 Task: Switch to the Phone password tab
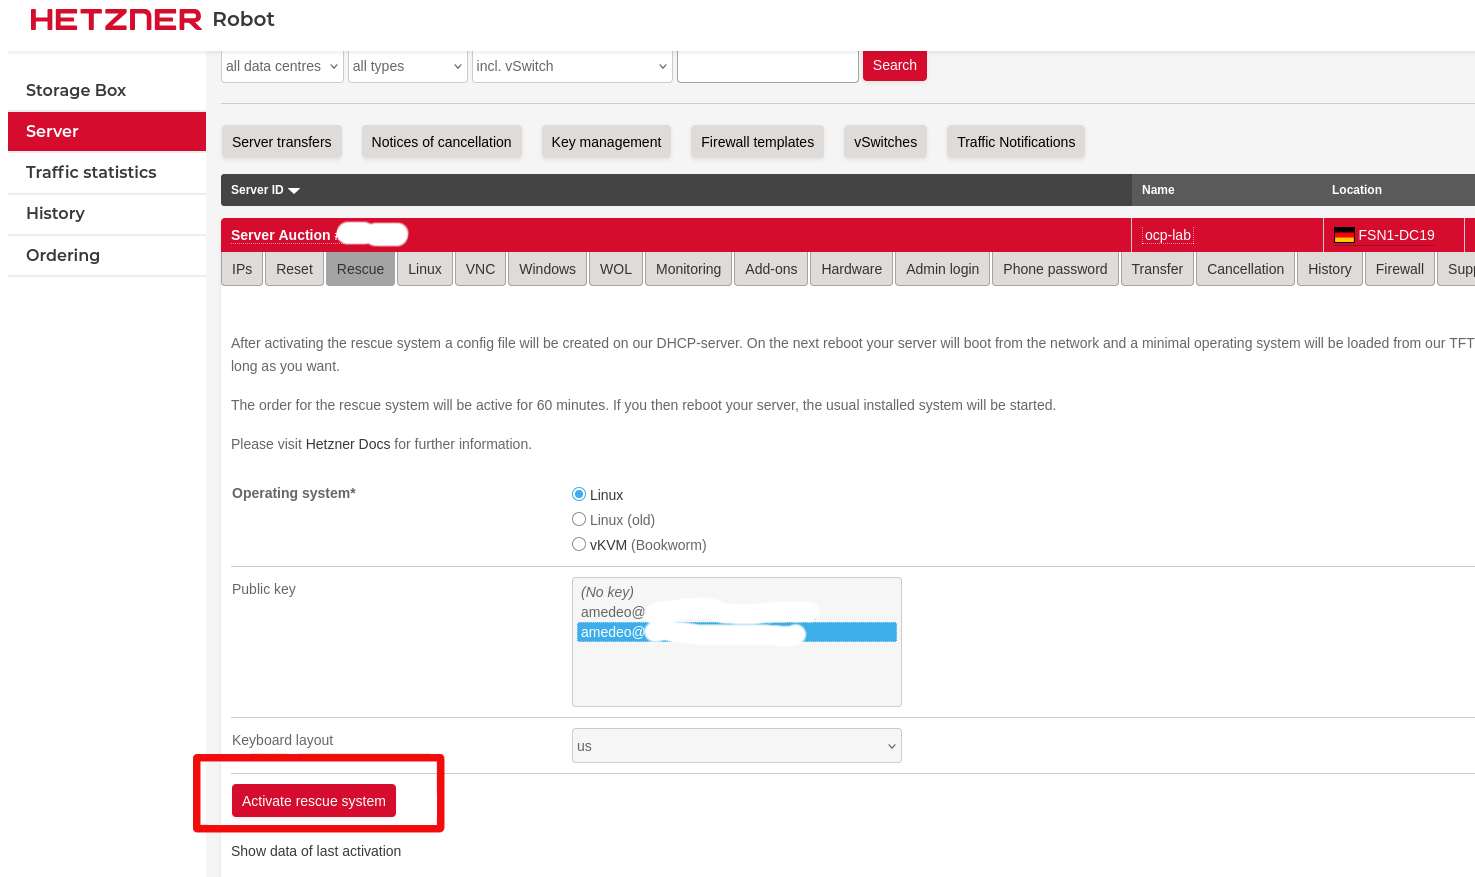click(1055, 269)
